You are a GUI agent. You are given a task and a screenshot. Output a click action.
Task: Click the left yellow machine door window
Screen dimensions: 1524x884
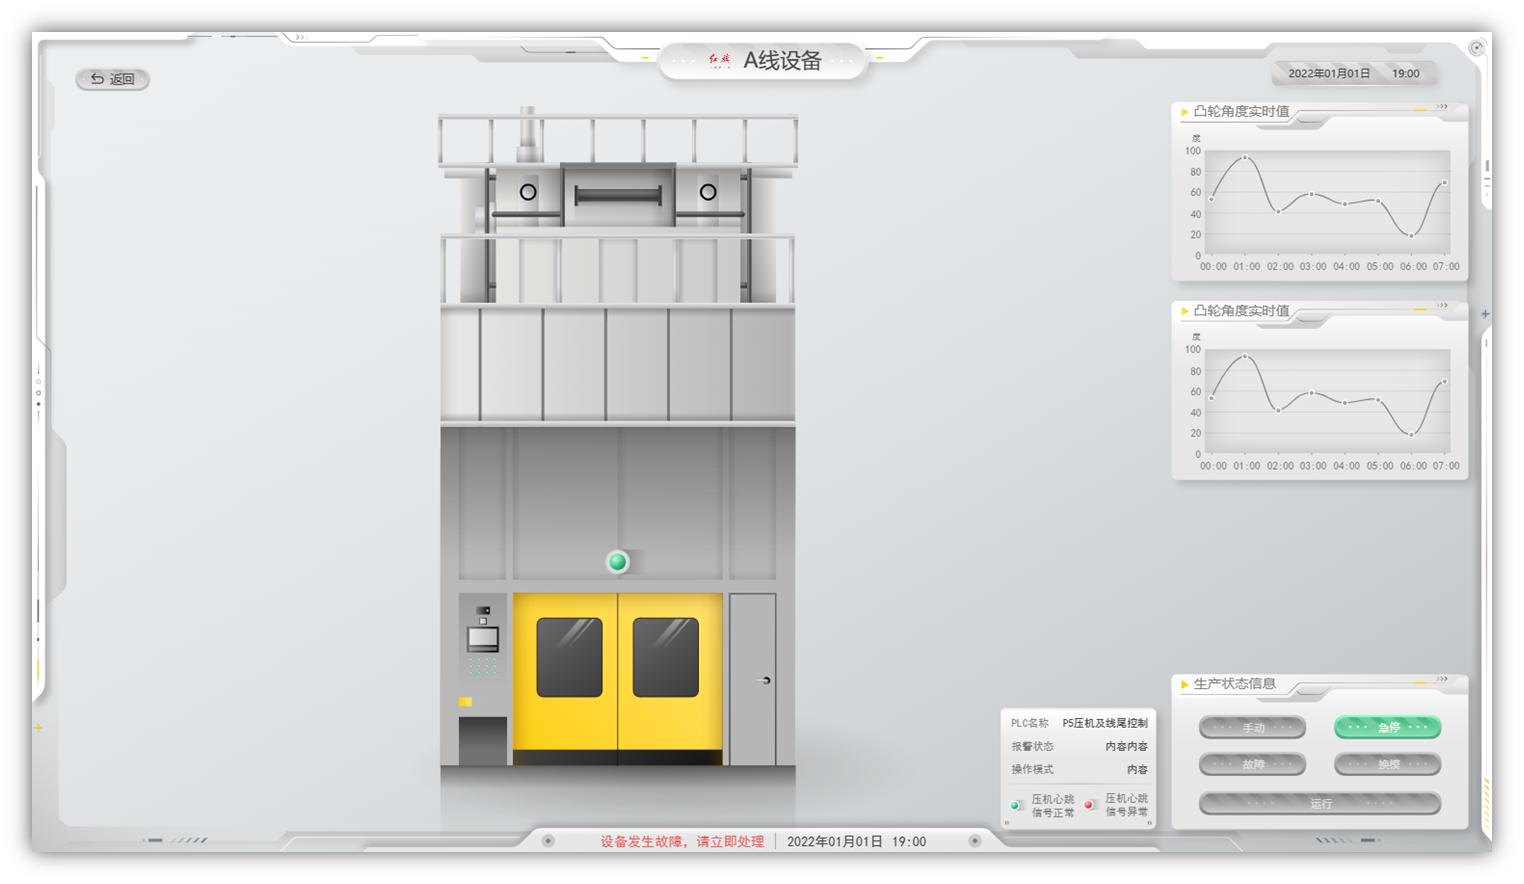[569, 657]
